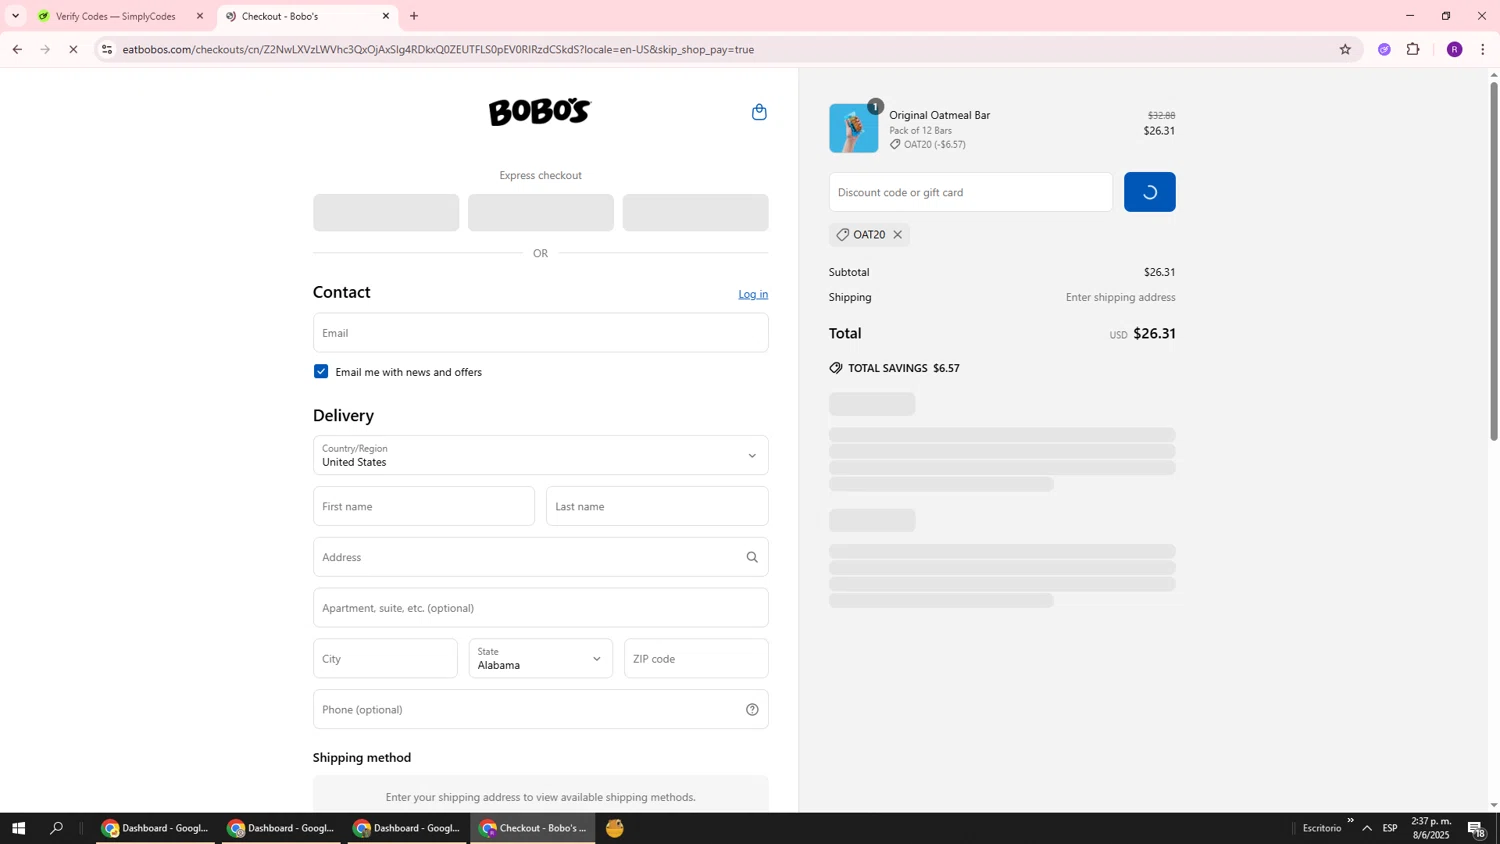Screen dimensions: 1500x844
Task: Click the third express checkout placeholder button
Action: tap(695, 213)
